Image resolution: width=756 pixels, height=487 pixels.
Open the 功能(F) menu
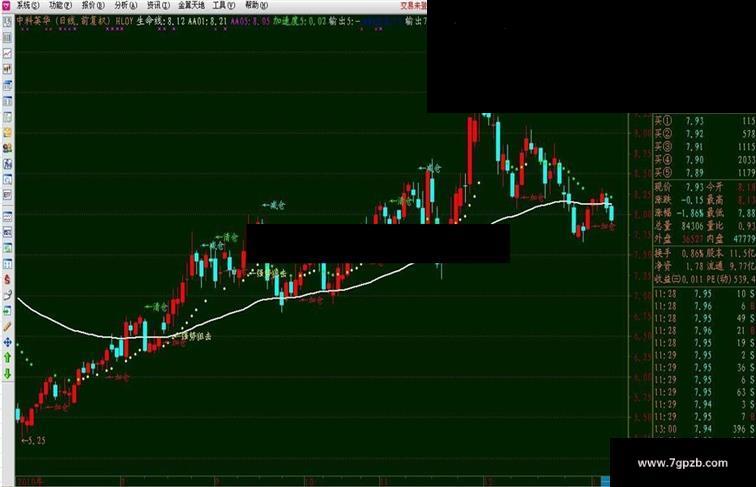pyautogui.click(x=60, y=5)
